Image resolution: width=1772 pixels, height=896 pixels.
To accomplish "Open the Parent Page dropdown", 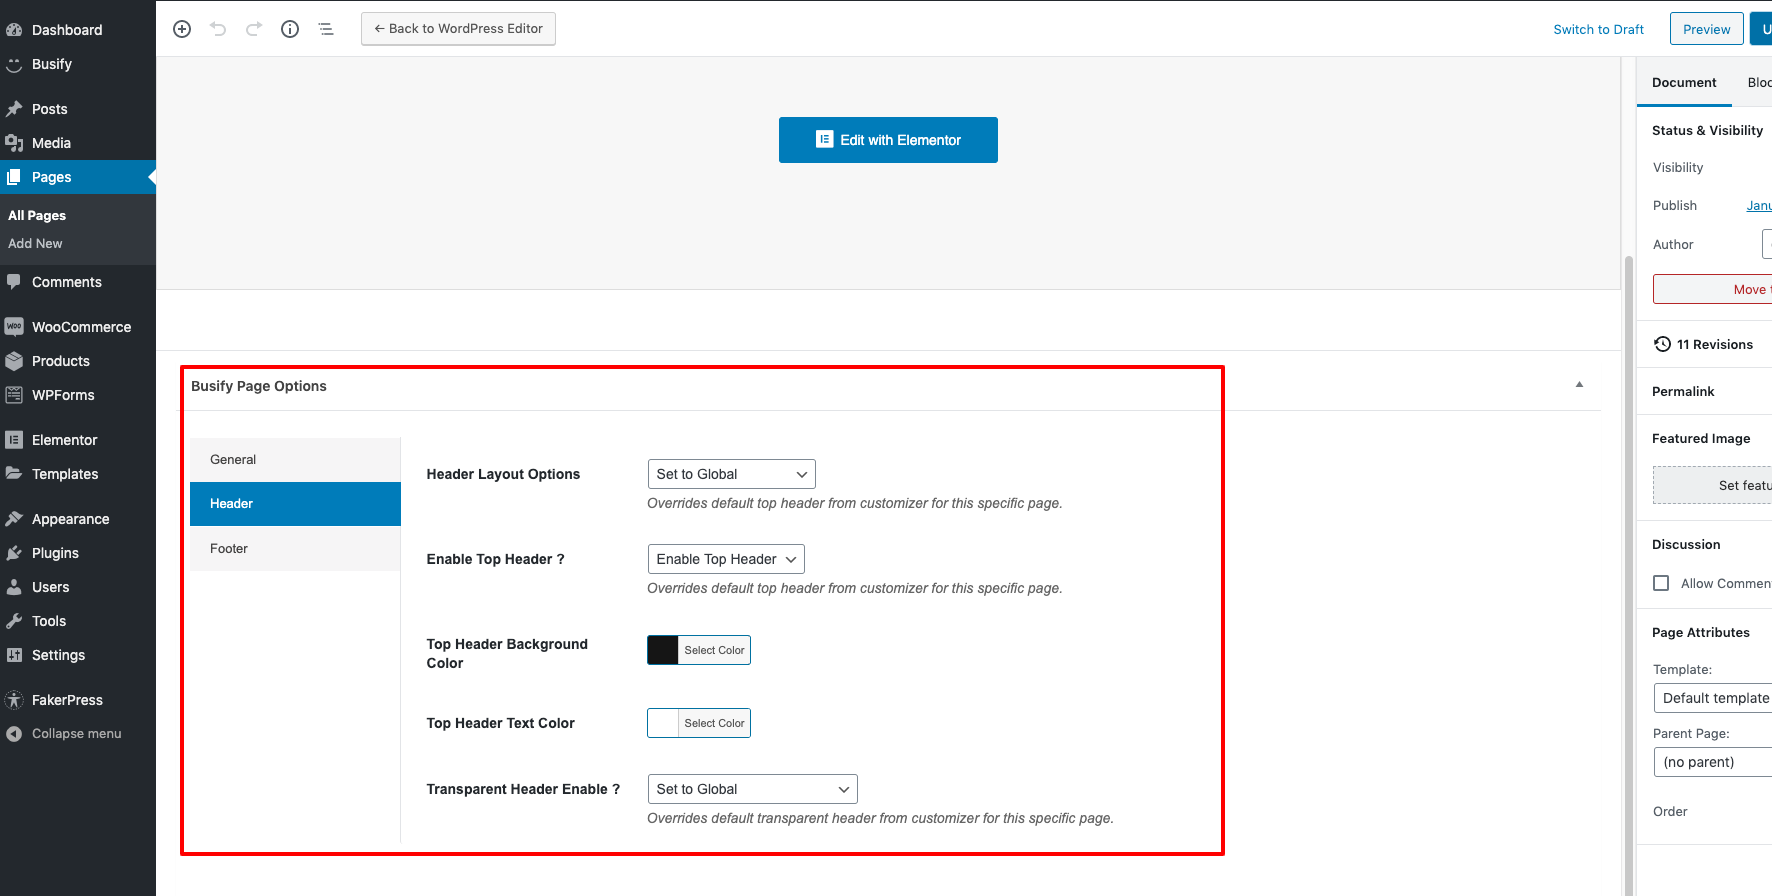I will pos(1712,762).
